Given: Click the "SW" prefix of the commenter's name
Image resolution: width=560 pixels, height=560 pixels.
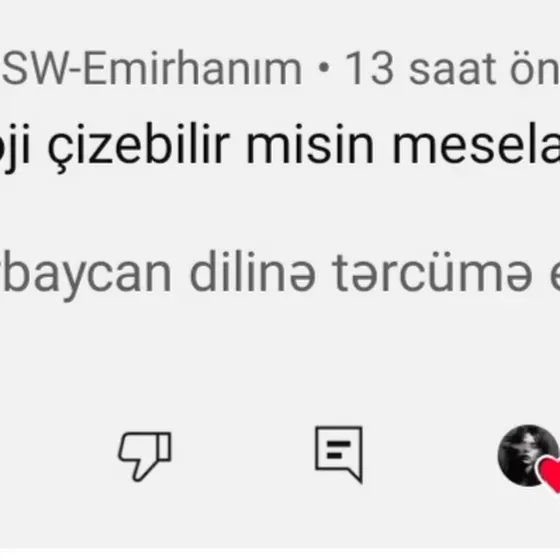Looking at the screenshot, I should 35,69.
